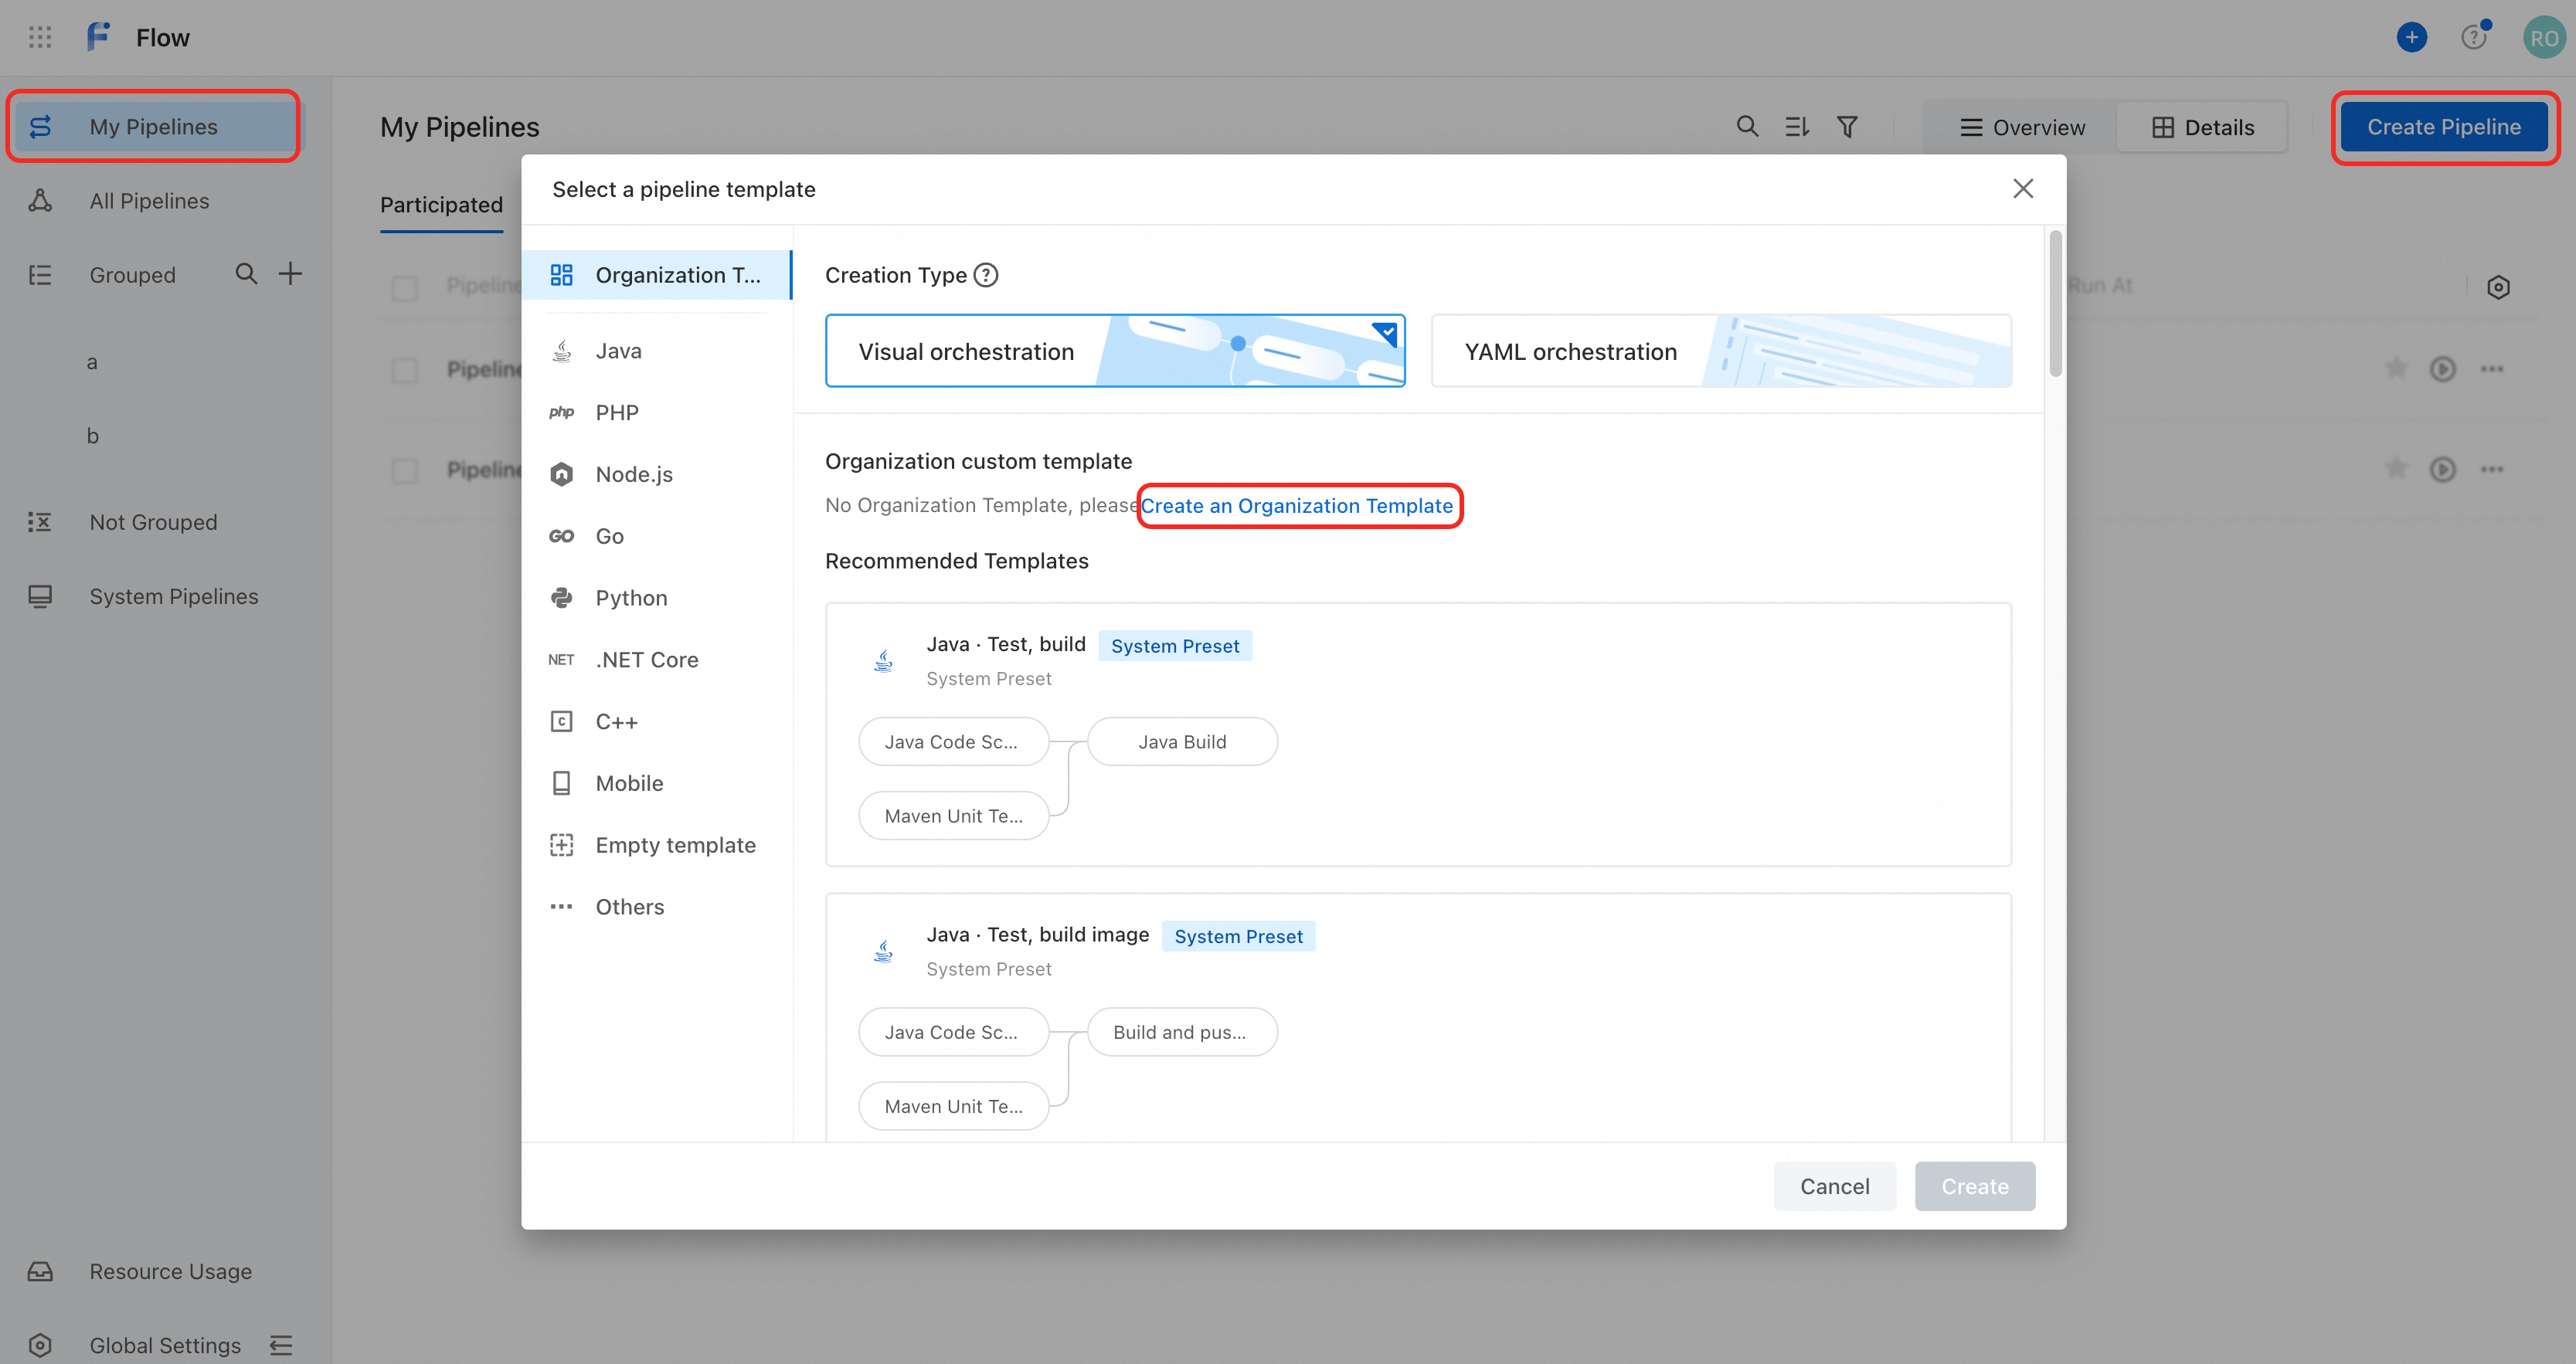The width and height of the screenshot is (2576, 1364).
Task: Open the app launcher grid icon
Action: click(x=40, y=37)
